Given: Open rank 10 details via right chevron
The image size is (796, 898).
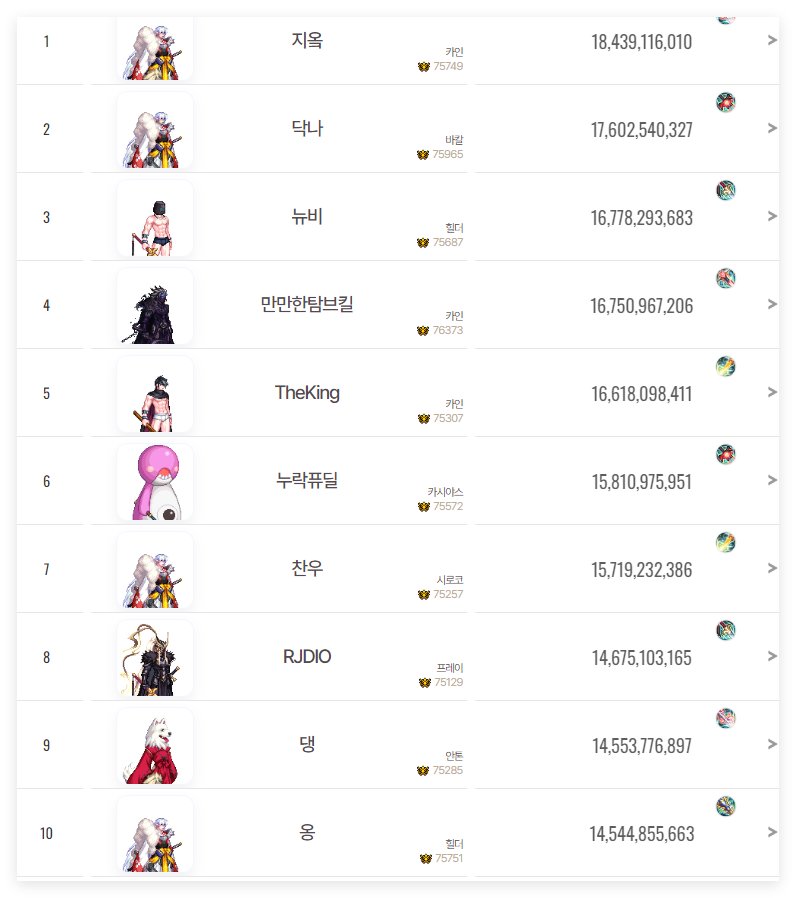Looking at the screenshot, I should (x=772, y=832).
